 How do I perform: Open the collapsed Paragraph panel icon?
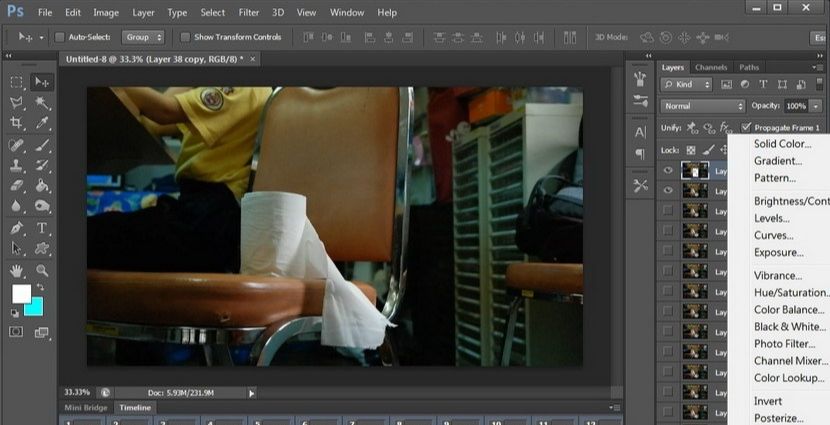(x=640, y=153)
